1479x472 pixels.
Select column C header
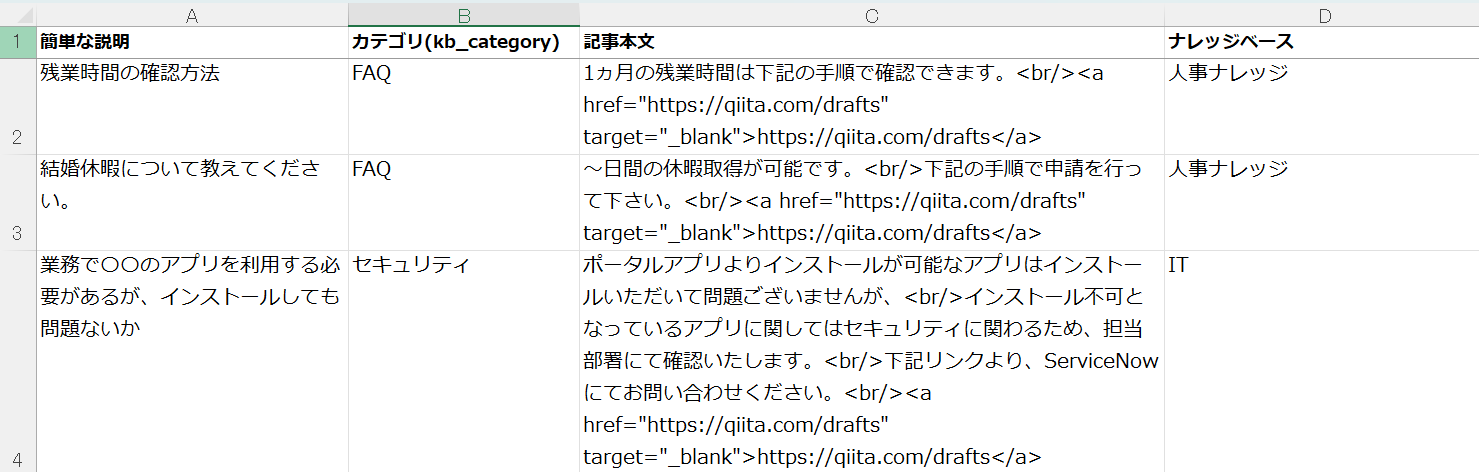[872, 15]
